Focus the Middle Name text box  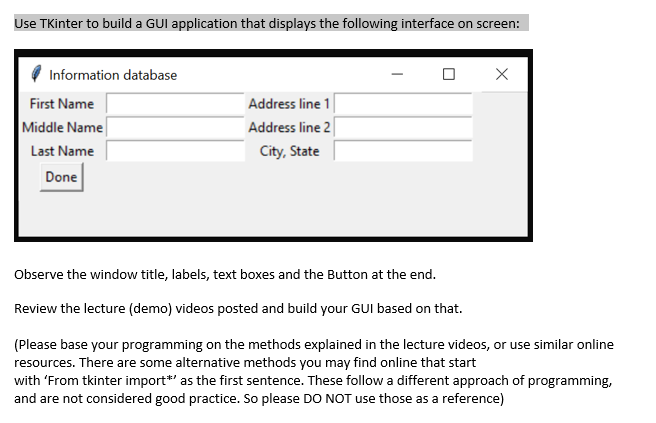coord(175,127)
